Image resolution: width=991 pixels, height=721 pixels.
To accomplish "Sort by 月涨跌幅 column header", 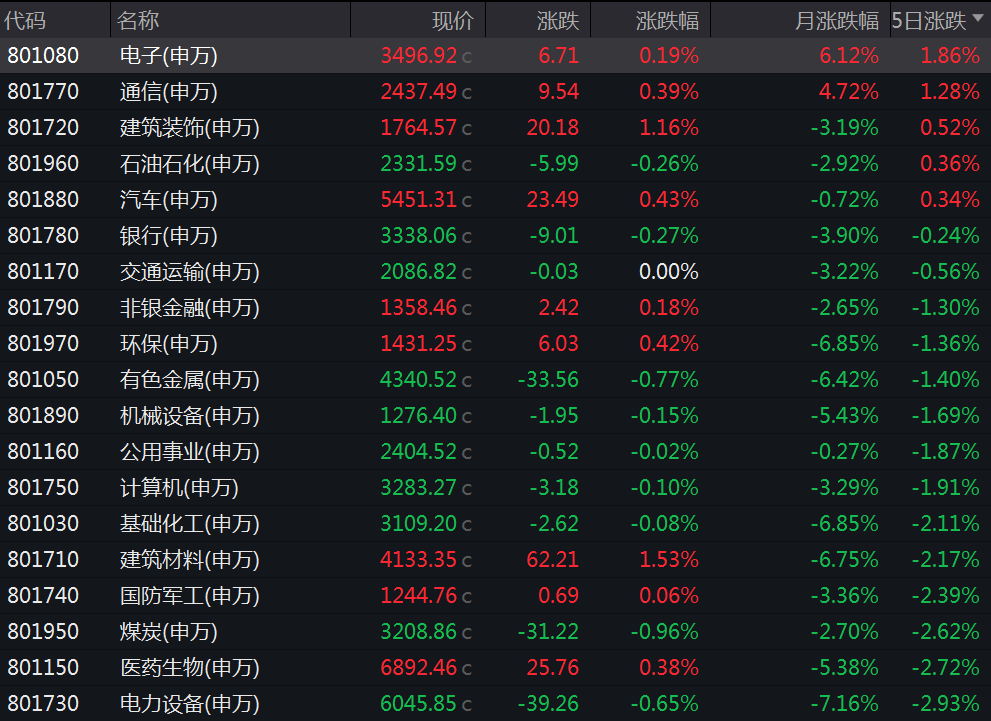I will coord(837,20).
